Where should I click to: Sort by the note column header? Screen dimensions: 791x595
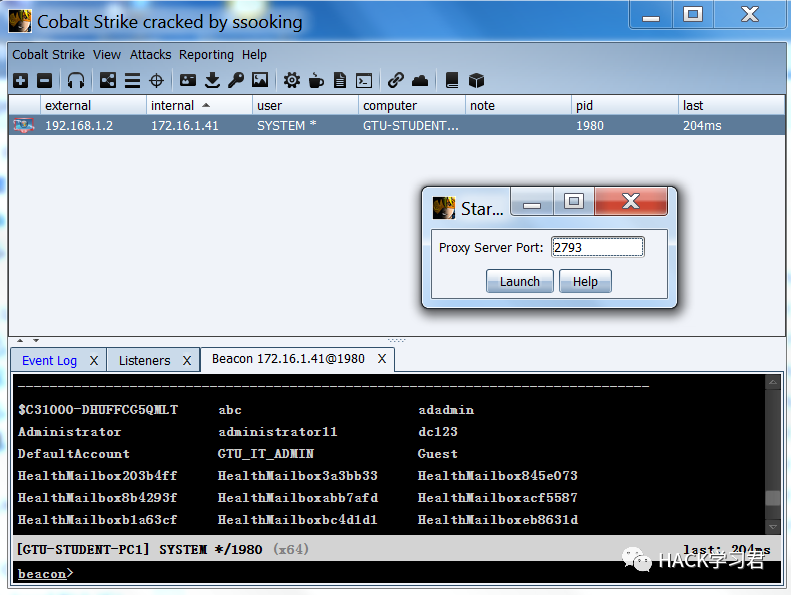coord(519,105)
